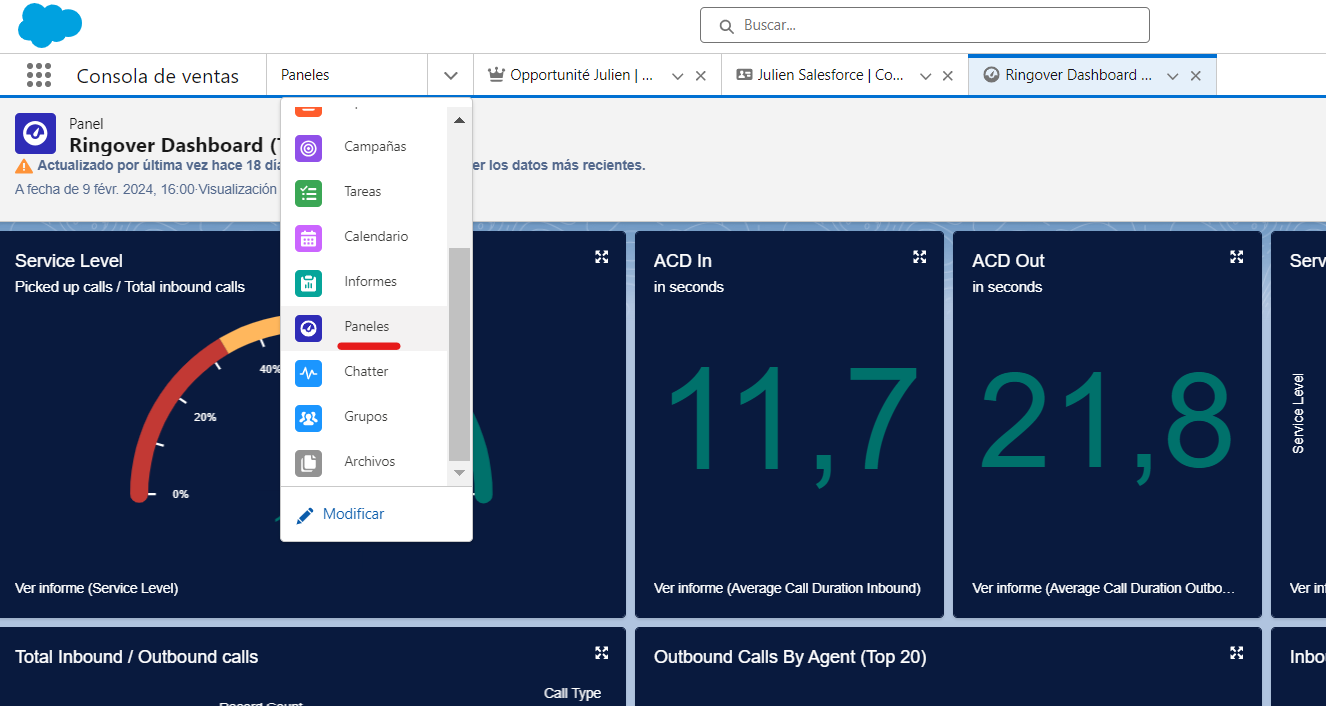Click the 20% gauge label
Screen dimensions: 1326x706
[205, 417]
